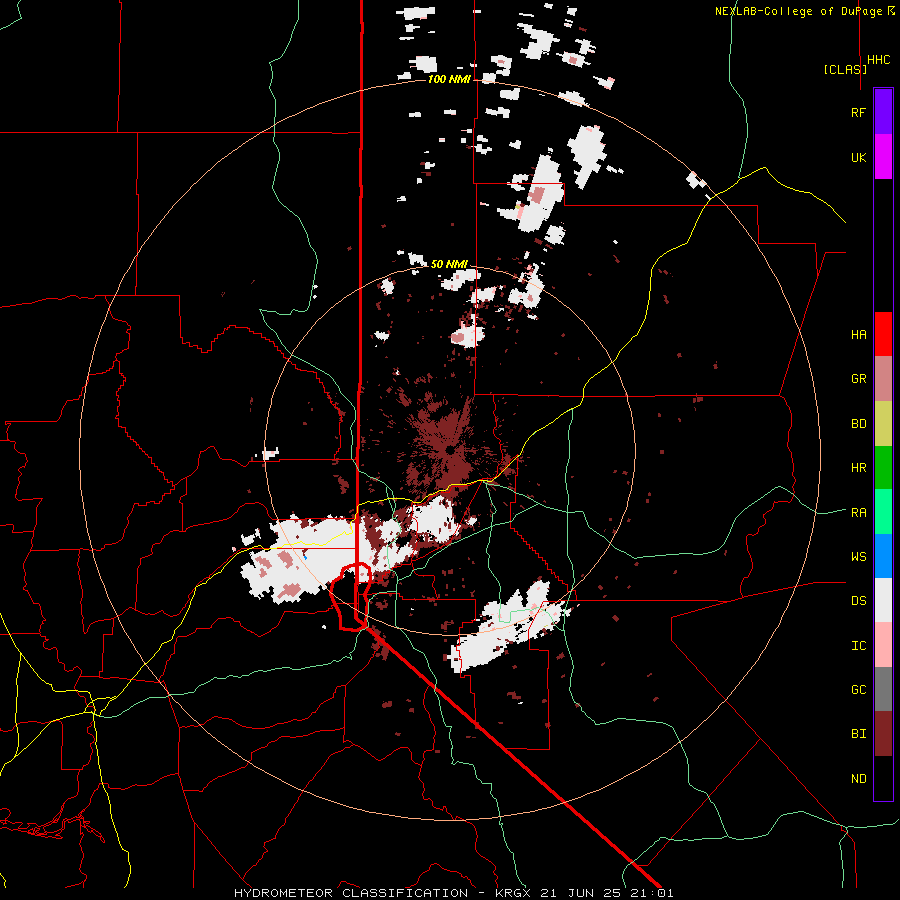Click the 'GR' legend label
Image resolution: width=900 pixels, height=900 pixels.
coord(858,379)
